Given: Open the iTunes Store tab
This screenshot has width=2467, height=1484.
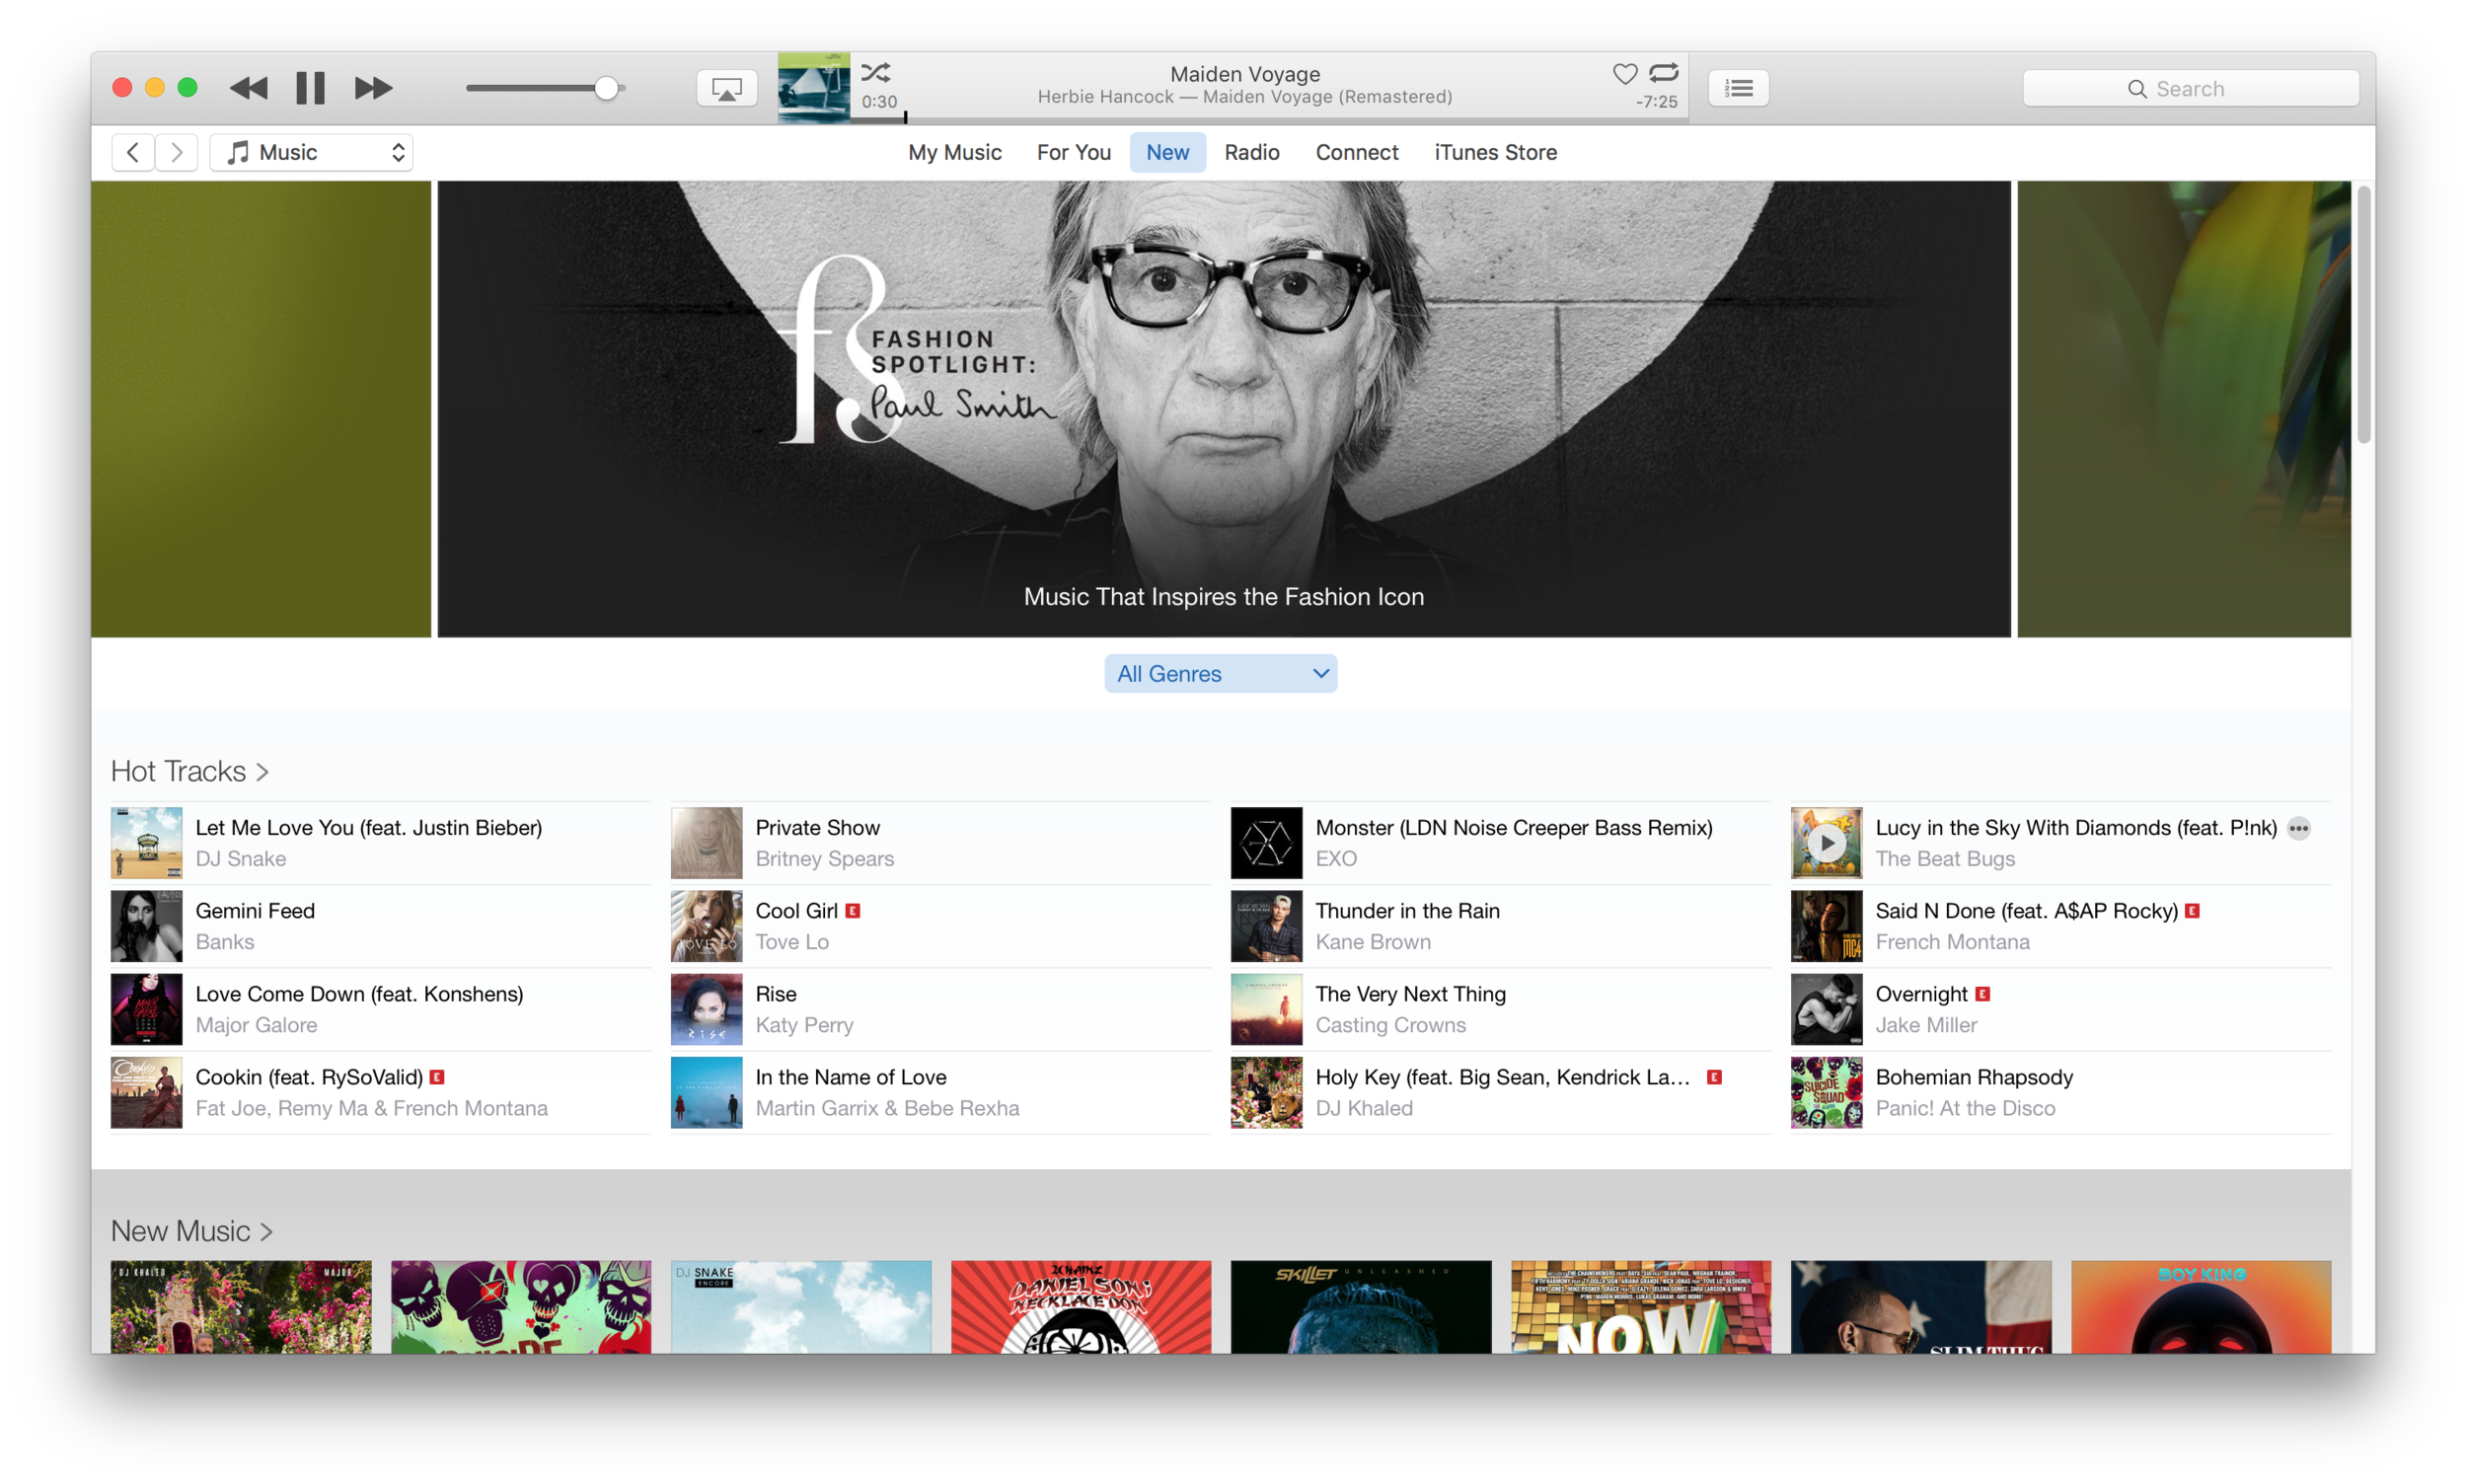Looking at the screenshot, I should click(x=1495, y=152).
